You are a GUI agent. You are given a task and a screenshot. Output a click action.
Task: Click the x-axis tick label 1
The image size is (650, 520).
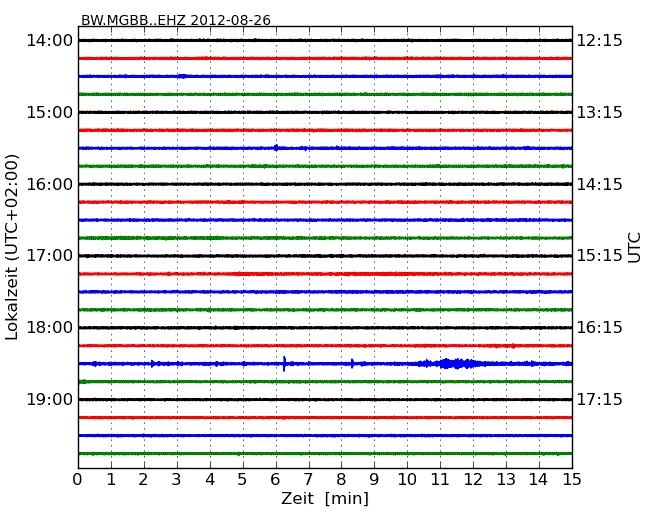tap(111, 480)
